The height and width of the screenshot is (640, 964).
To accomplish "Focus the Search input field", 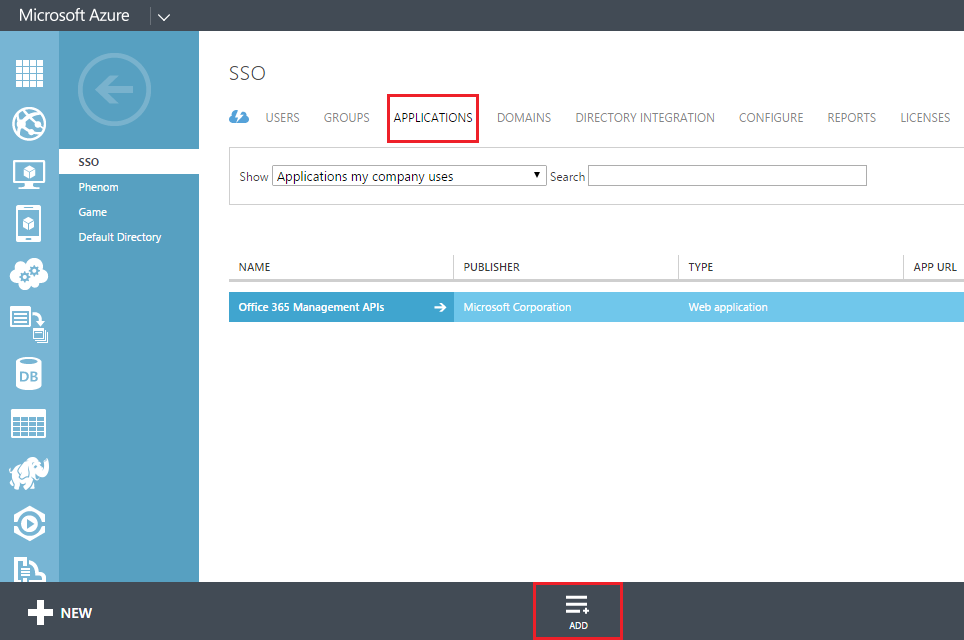I will [727, 176].
